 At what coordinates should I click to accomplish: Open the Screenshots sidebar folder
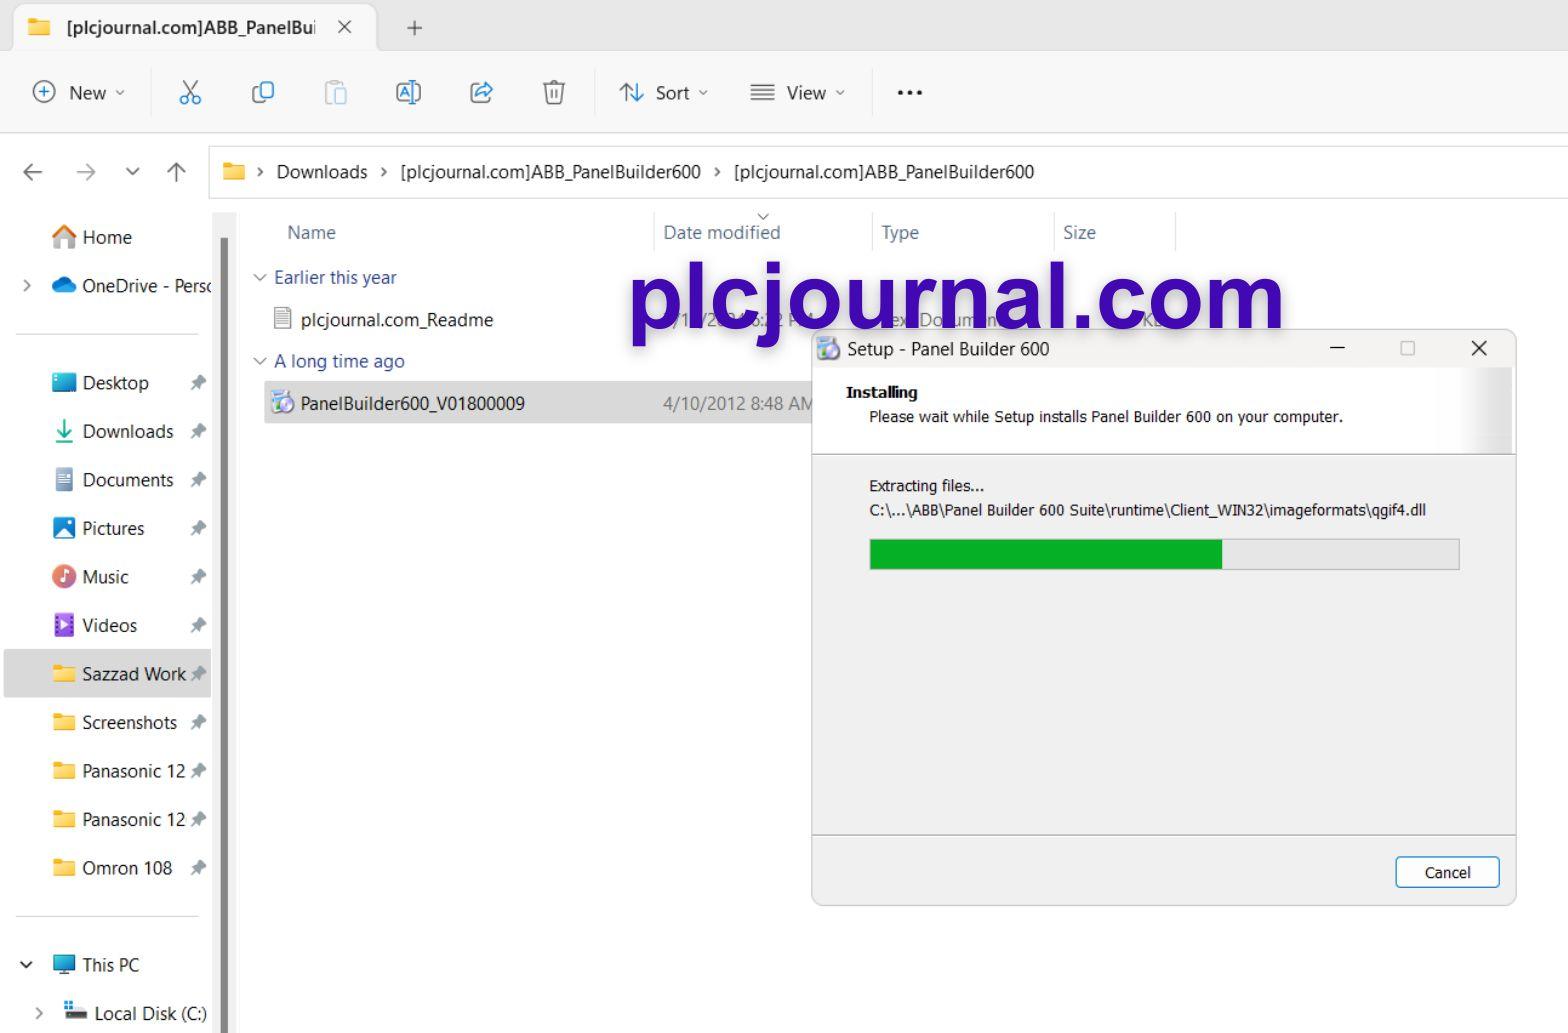[x=129, y=722]
